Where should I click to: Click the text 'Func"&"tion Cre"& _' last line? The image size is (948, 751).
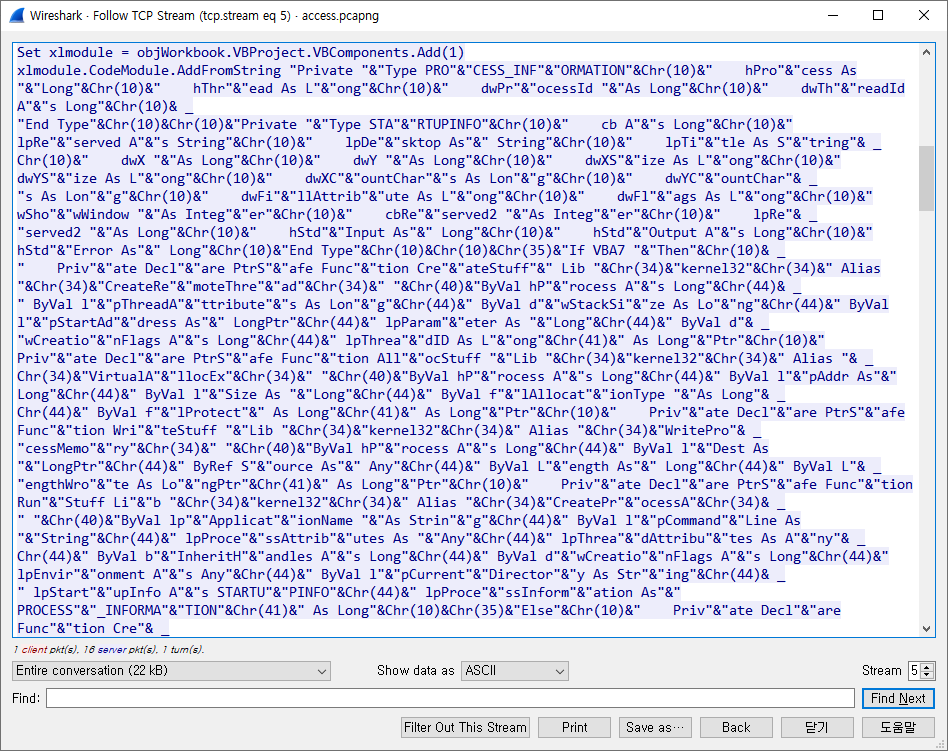tap(93, 629)
